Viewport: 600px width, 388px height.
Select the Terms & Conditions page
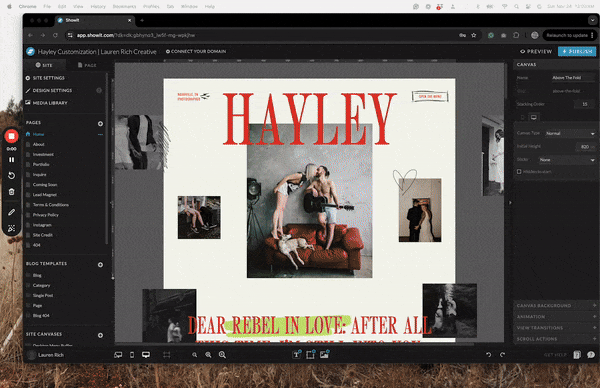51,205
